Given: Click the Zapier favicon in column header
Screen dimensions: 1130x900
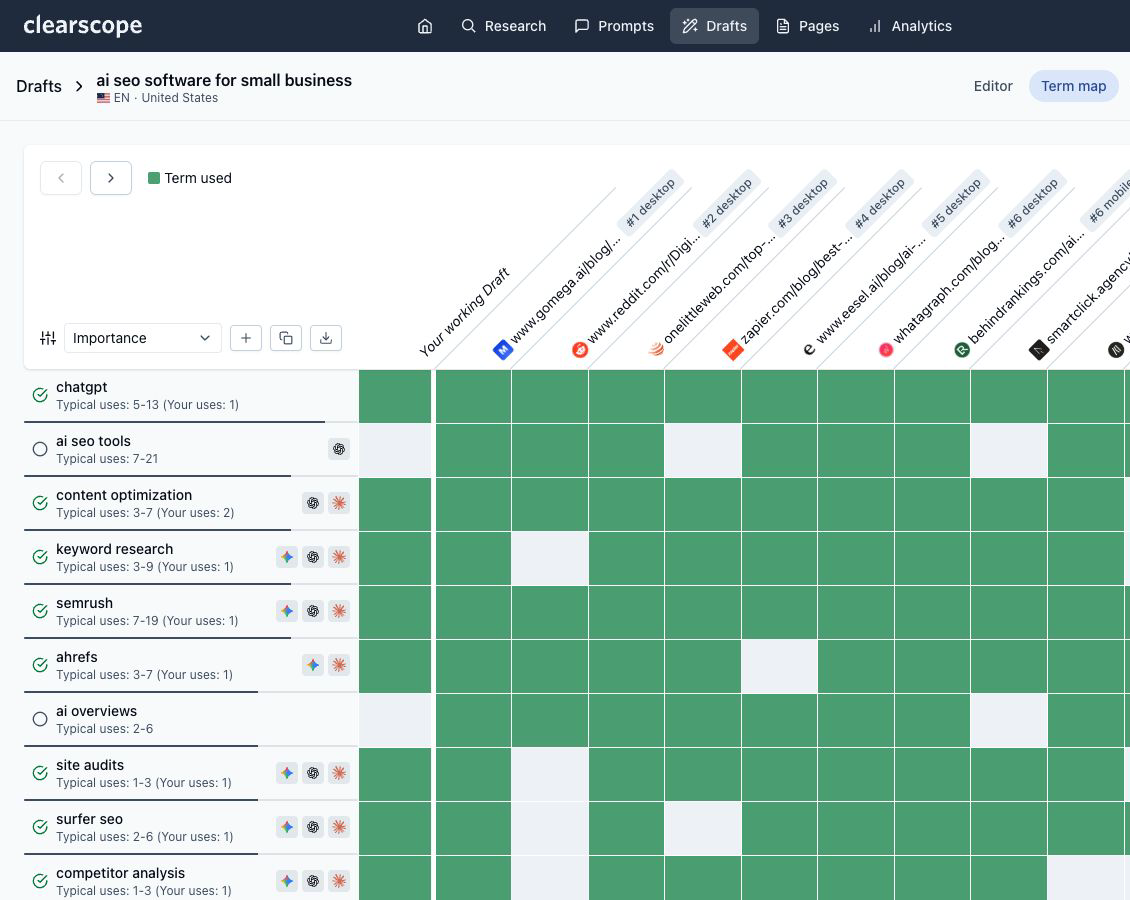Looking at the screenshot, I should click(x=733, y=350).
